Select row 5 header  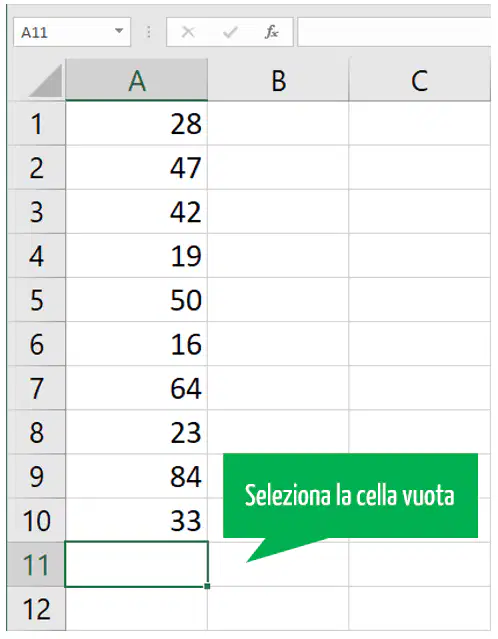coord(36,300)
